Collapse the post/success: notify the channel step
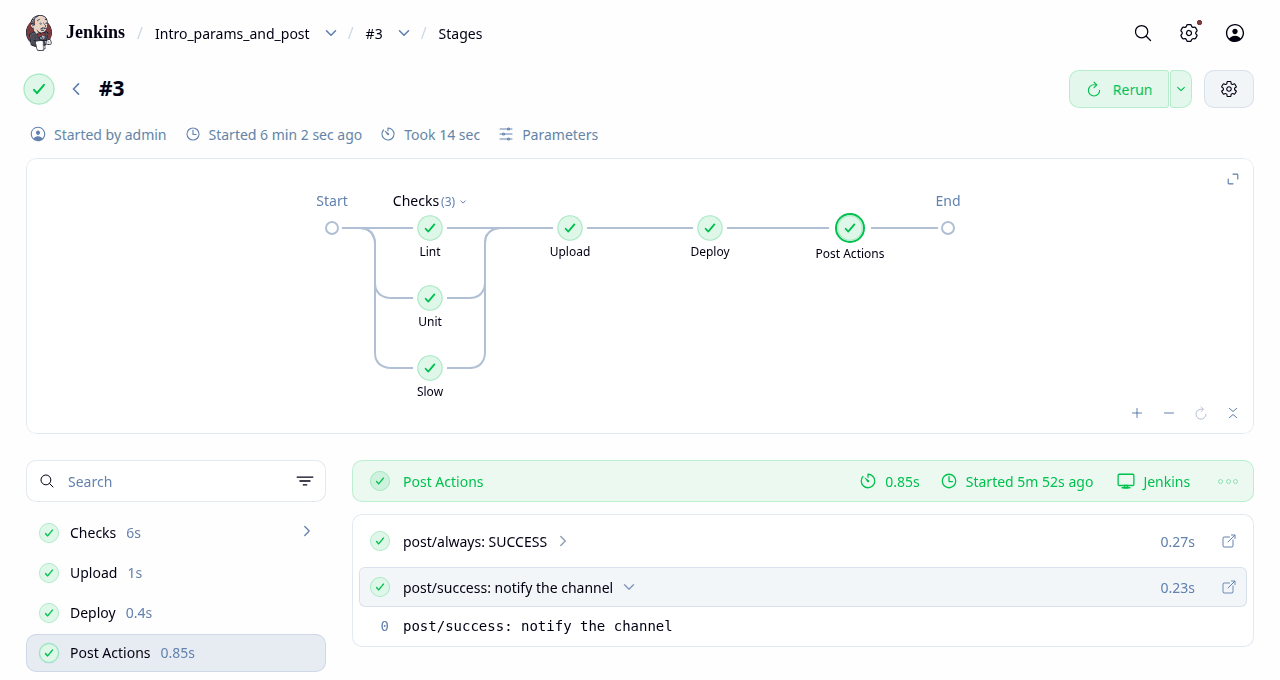This screenshot has width=1280, height=680. [629, 587]
